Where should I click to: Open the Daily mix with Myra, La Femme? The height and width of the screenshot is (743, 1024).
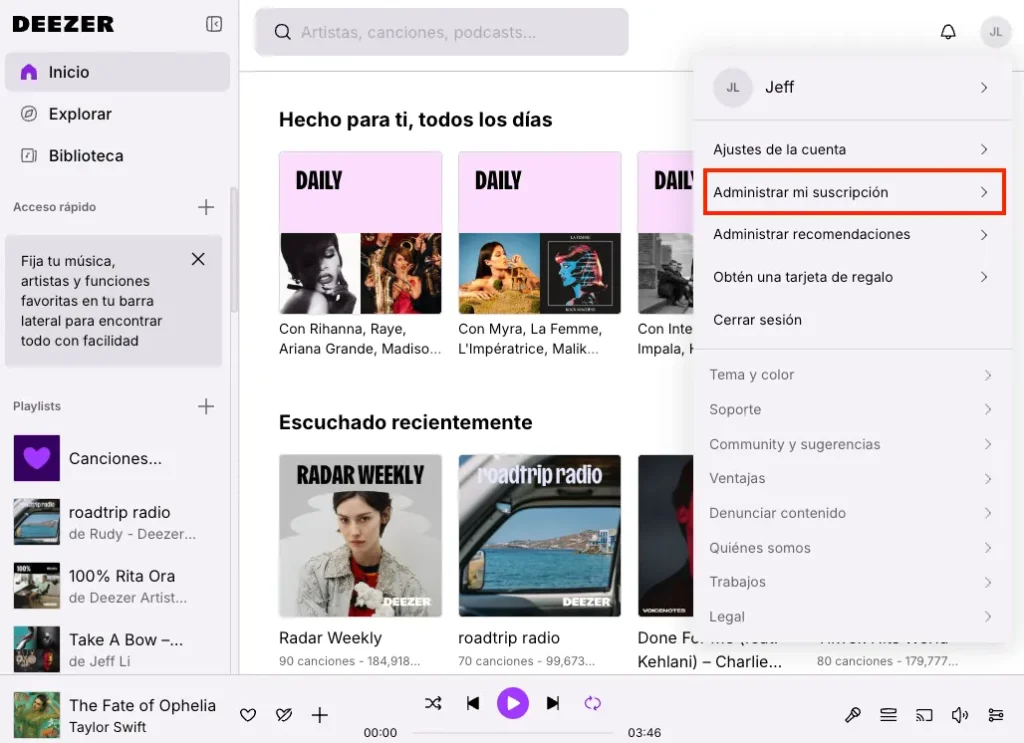pyautogui.click(x=539, y=232)
